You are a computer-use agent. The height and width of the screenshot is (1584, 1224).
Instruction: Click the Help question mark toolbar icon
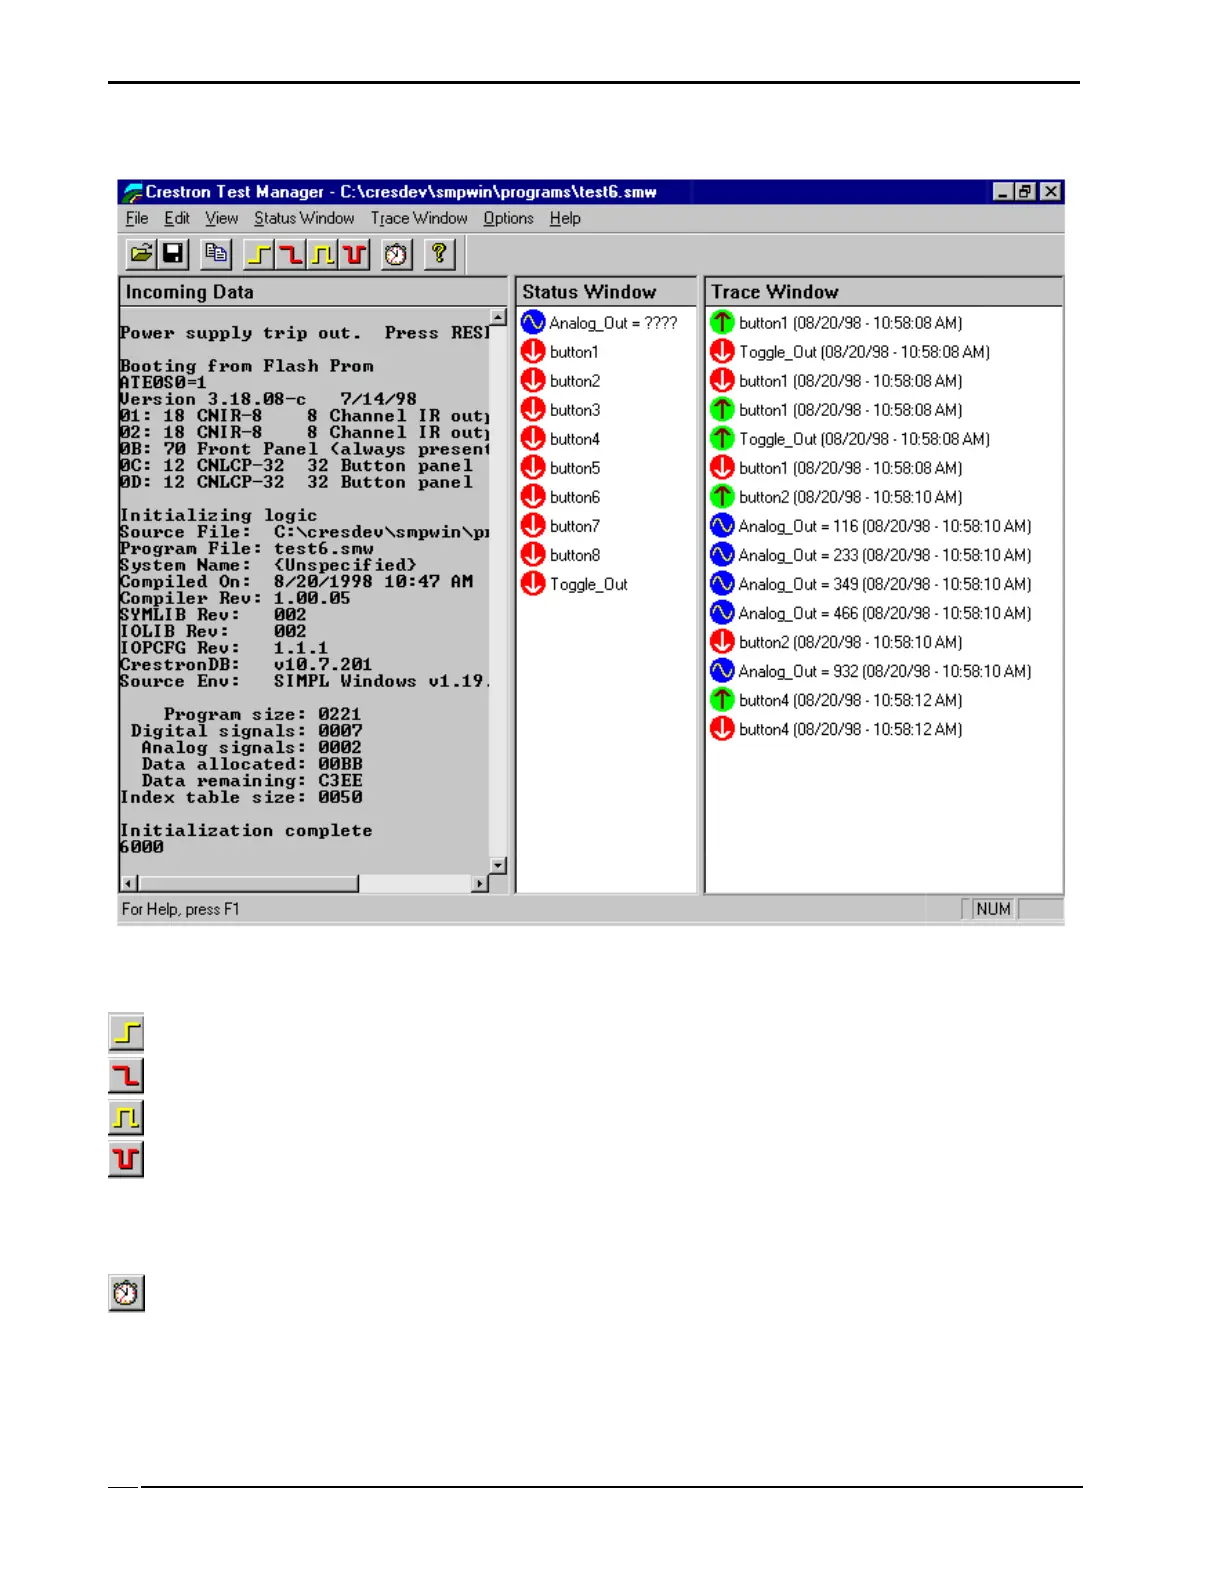pos(440,254)
